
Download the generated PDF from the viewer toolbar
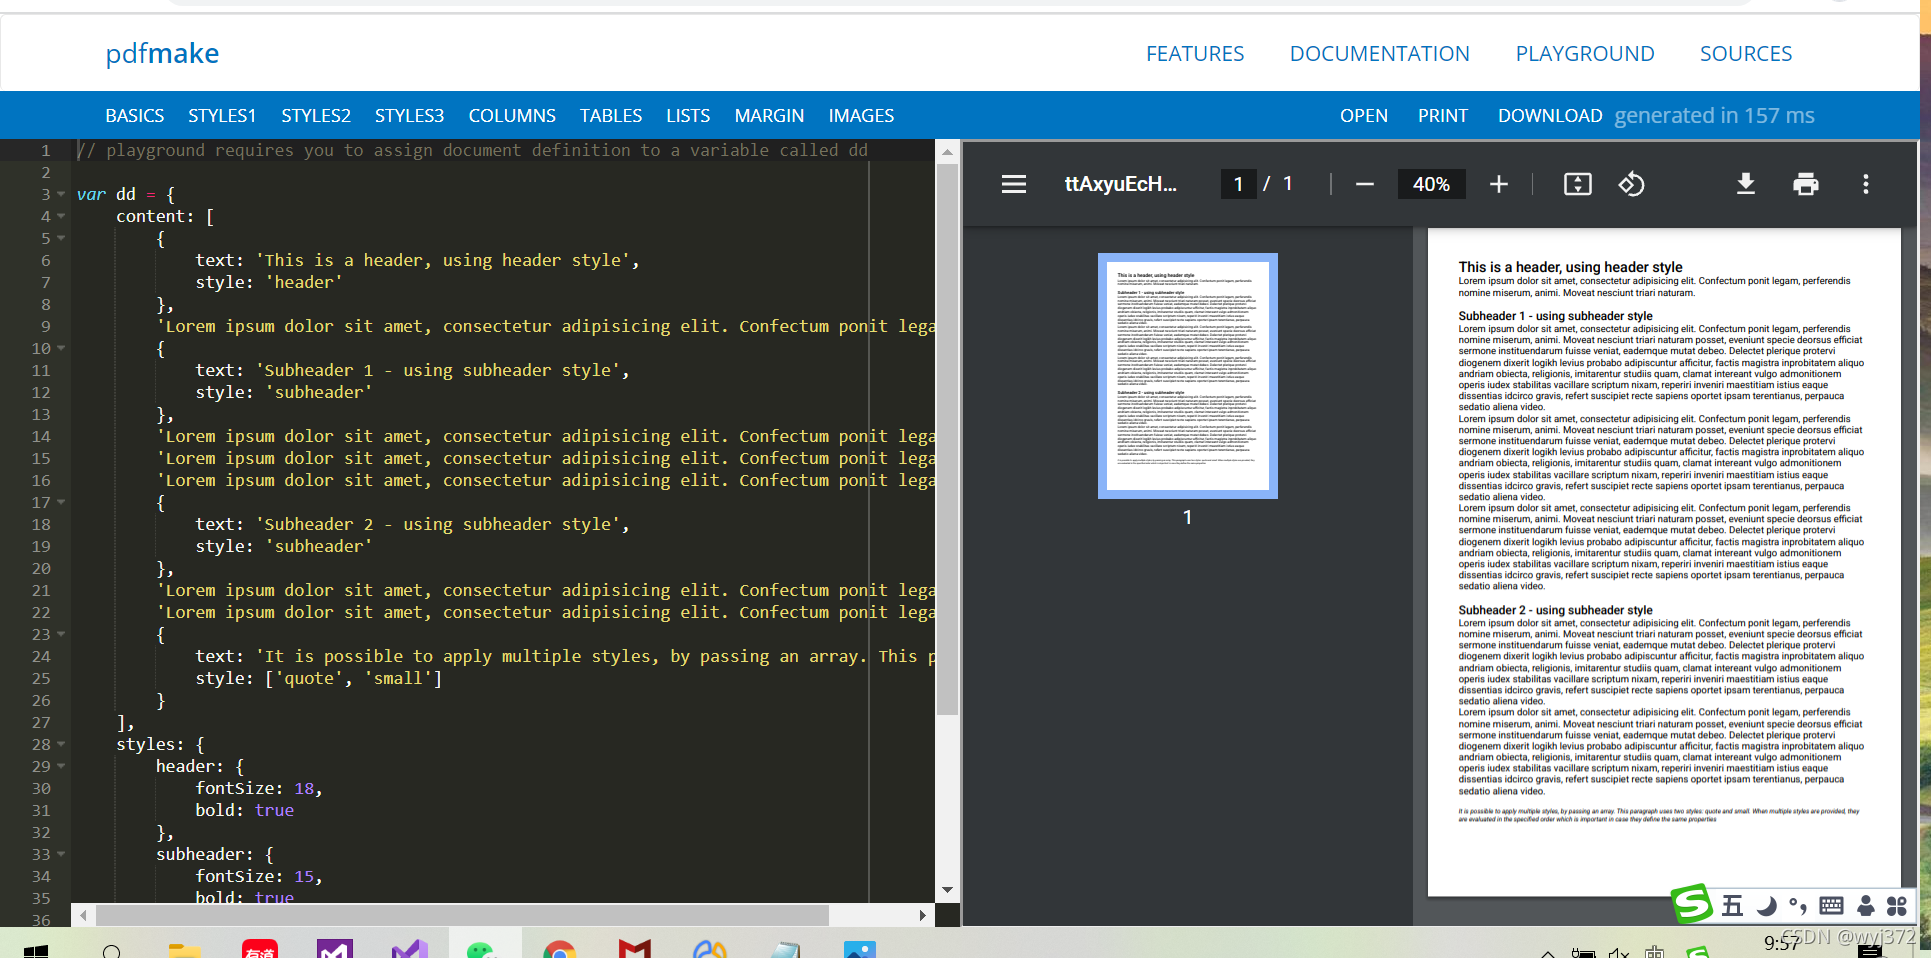(x=1746, y=184)
